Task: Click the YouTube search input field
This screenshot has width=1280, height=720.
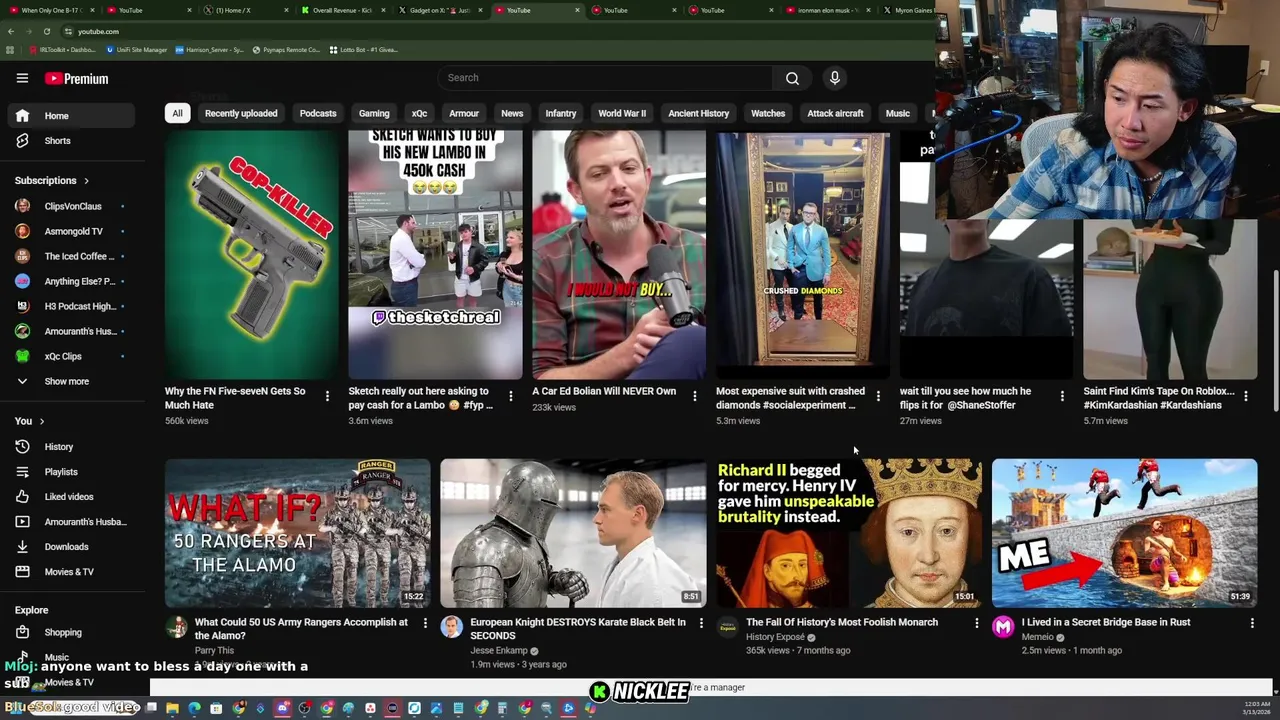Action: [x=605, y=78]
